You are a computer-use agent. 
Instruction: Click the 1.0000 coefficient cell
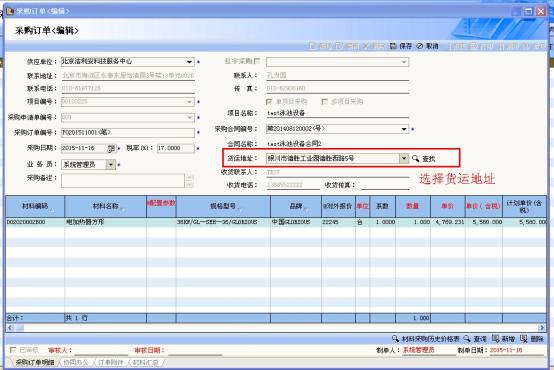383,222
